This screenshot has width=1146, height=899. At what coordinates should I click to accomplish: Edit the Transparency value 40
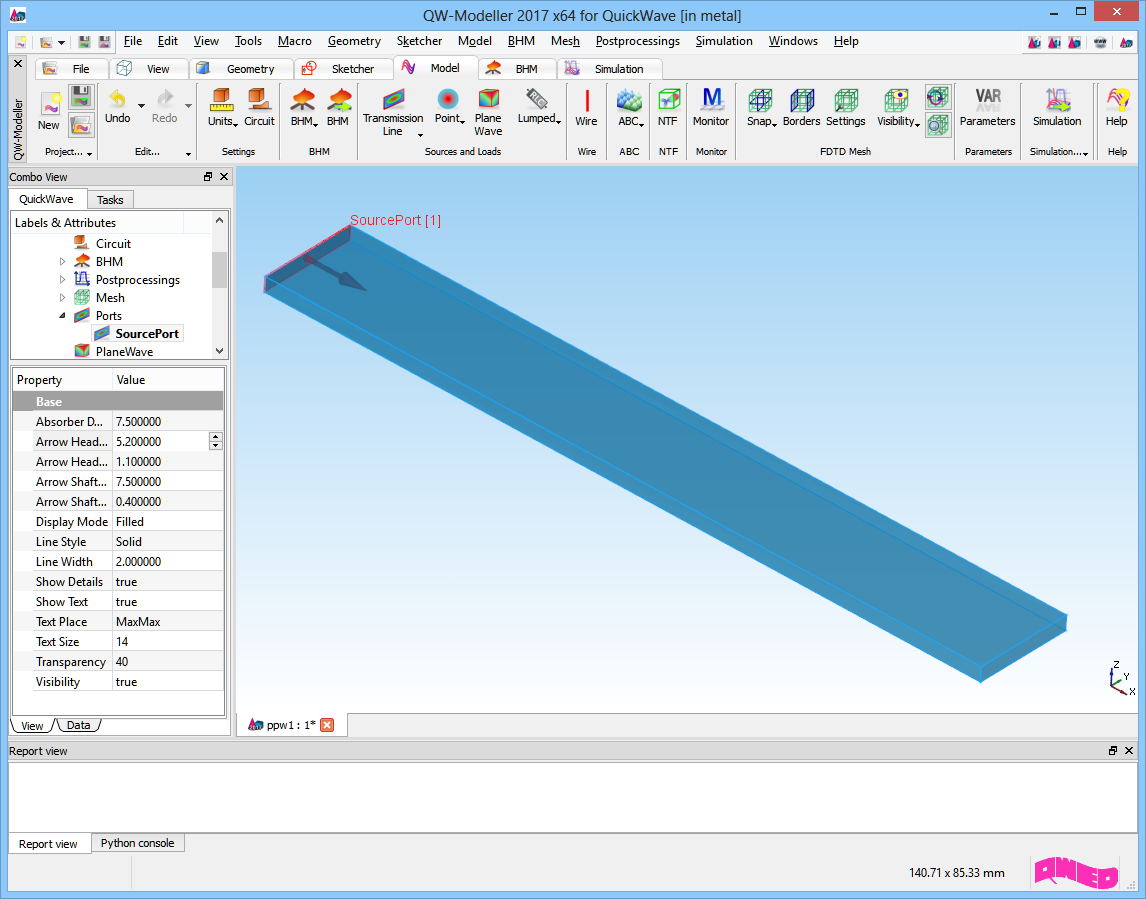coord(168,661)
